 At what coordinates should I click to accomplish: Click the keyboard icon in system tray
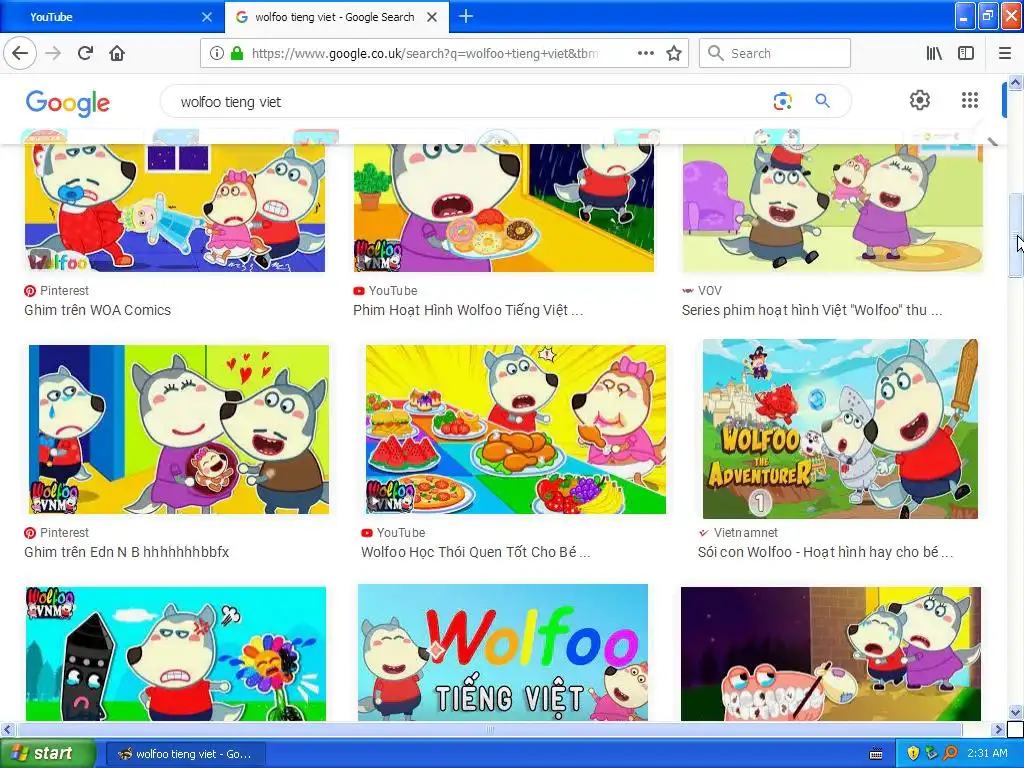pyautogui.click(x=876, y=754)
